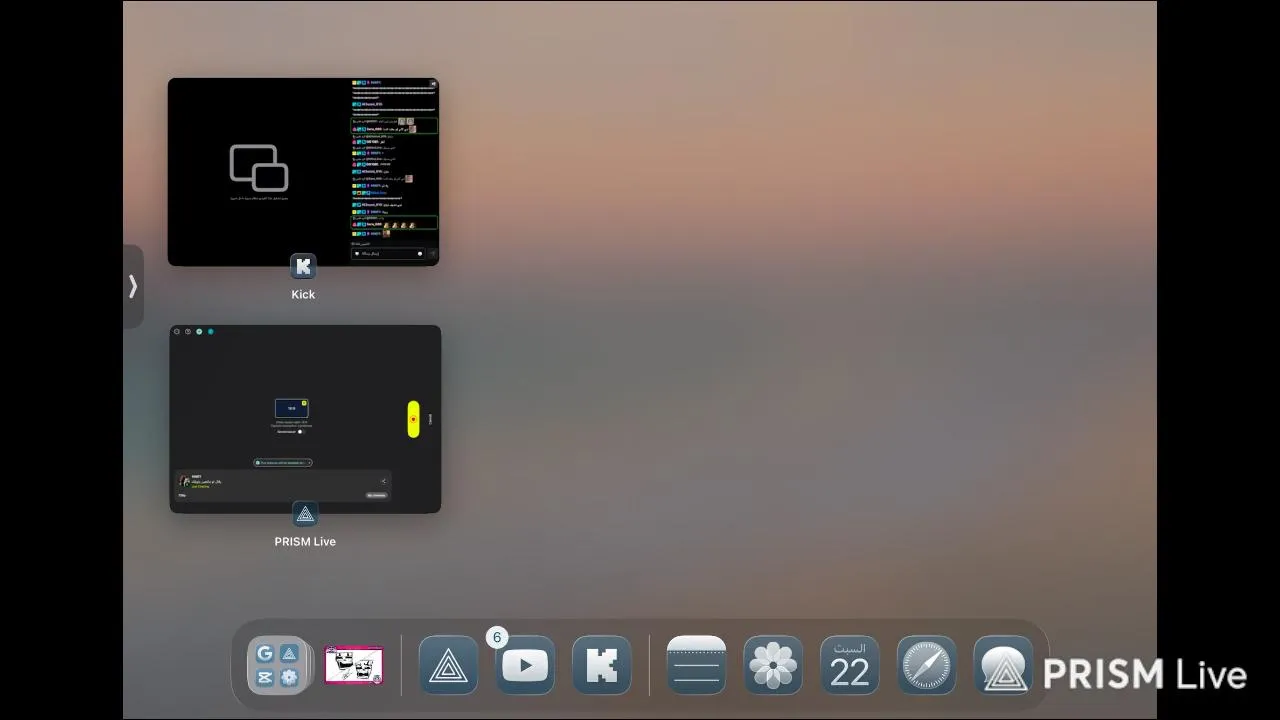Screen dimensions: 1280x720
Task: Expand the side chevron on the left edge
Action: (133, 287)
